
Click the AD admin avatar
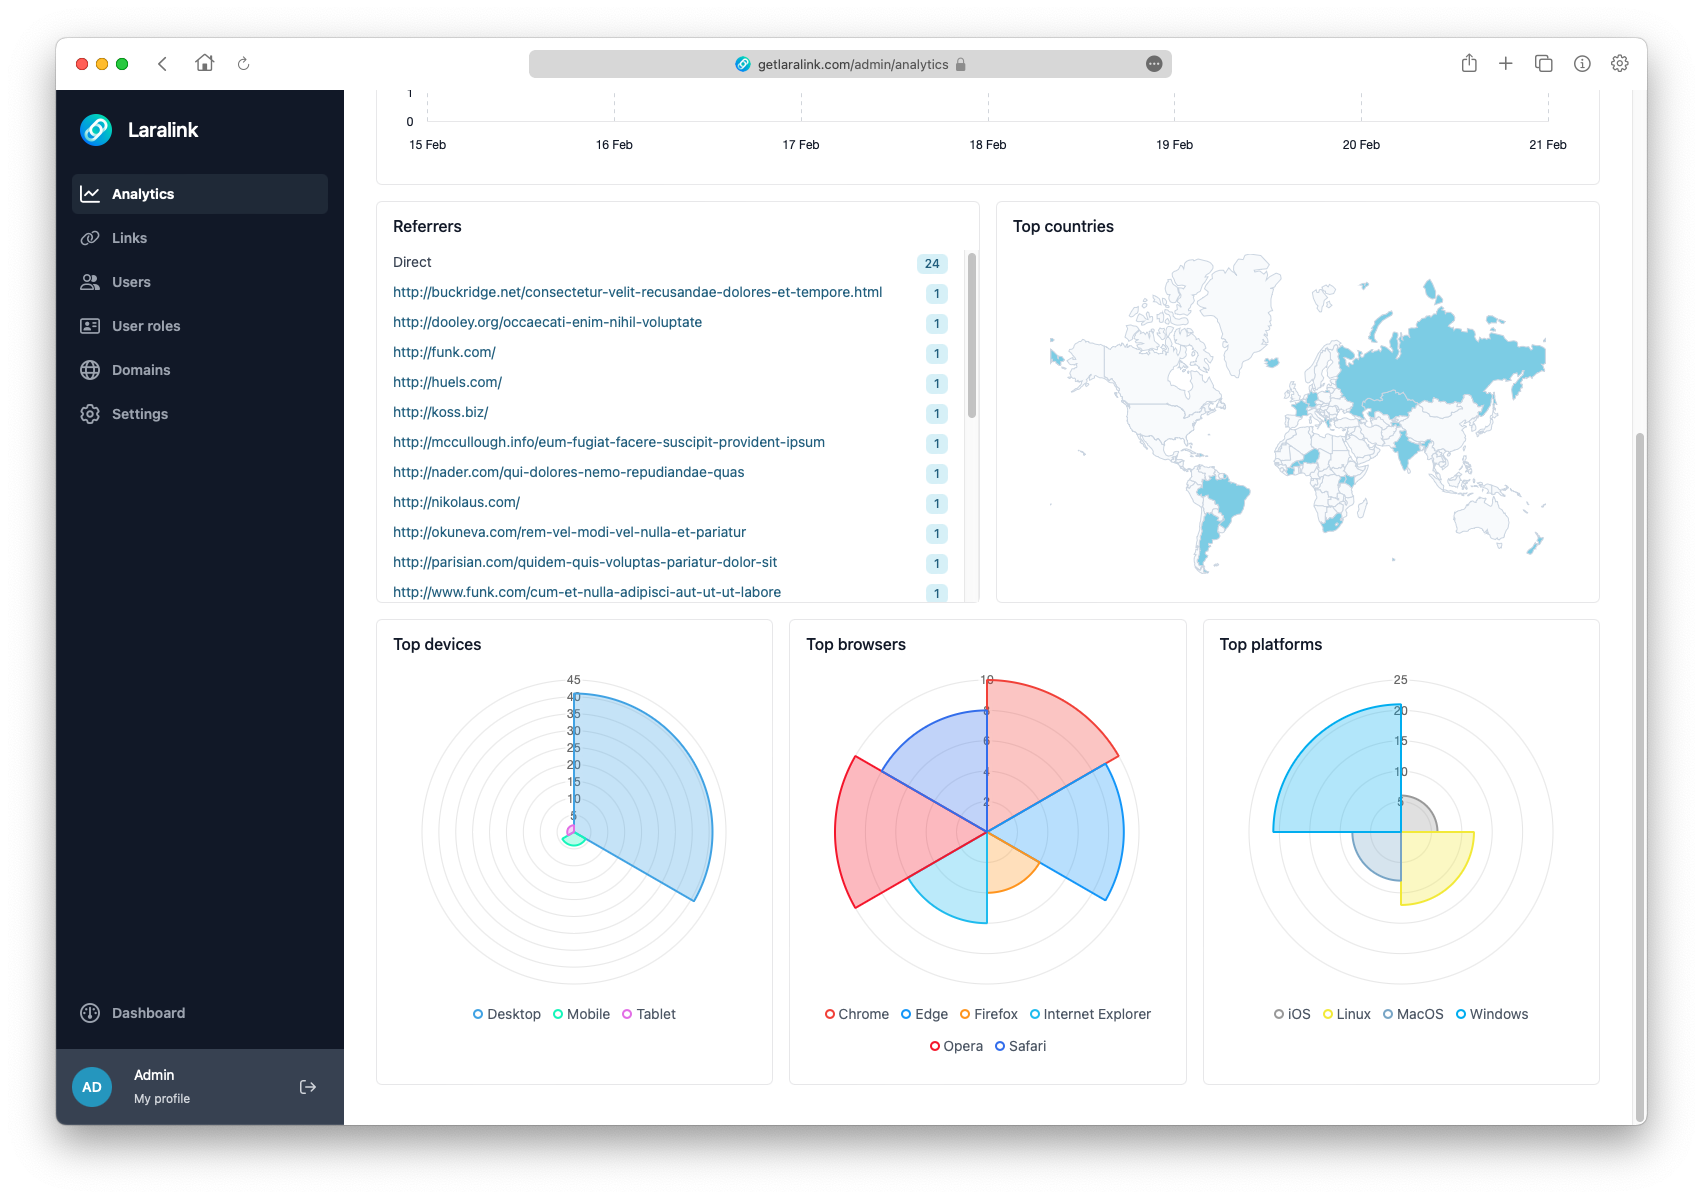pos(91,1086)
